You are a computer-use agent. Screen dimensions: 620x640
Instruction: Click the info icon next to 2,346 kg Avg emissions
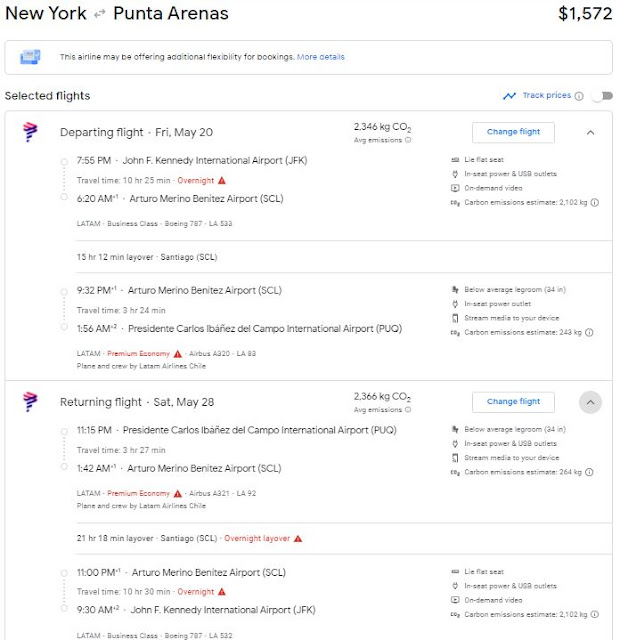[x=407, y=141]
